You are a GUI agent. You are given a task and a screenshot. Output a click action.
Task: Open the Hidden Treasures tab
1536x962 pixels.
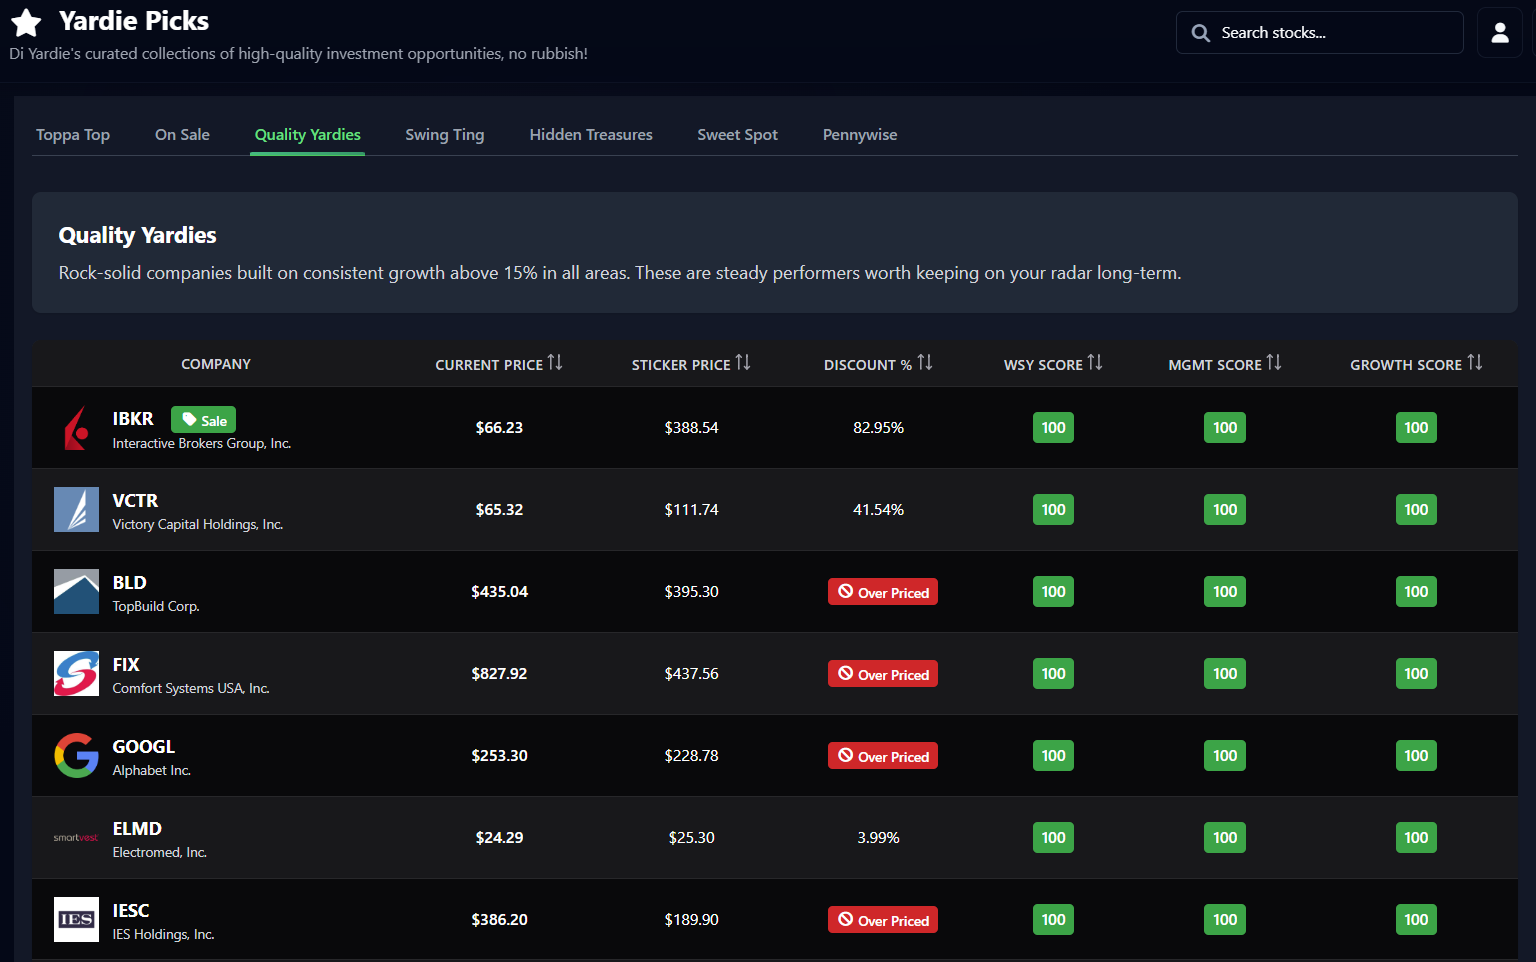click(x=591, y=135)
